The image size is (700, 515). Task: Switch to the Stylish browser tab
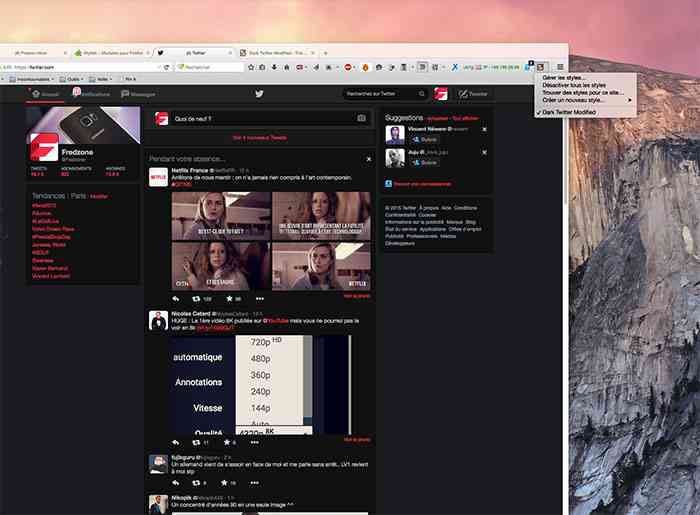[111, 53]
